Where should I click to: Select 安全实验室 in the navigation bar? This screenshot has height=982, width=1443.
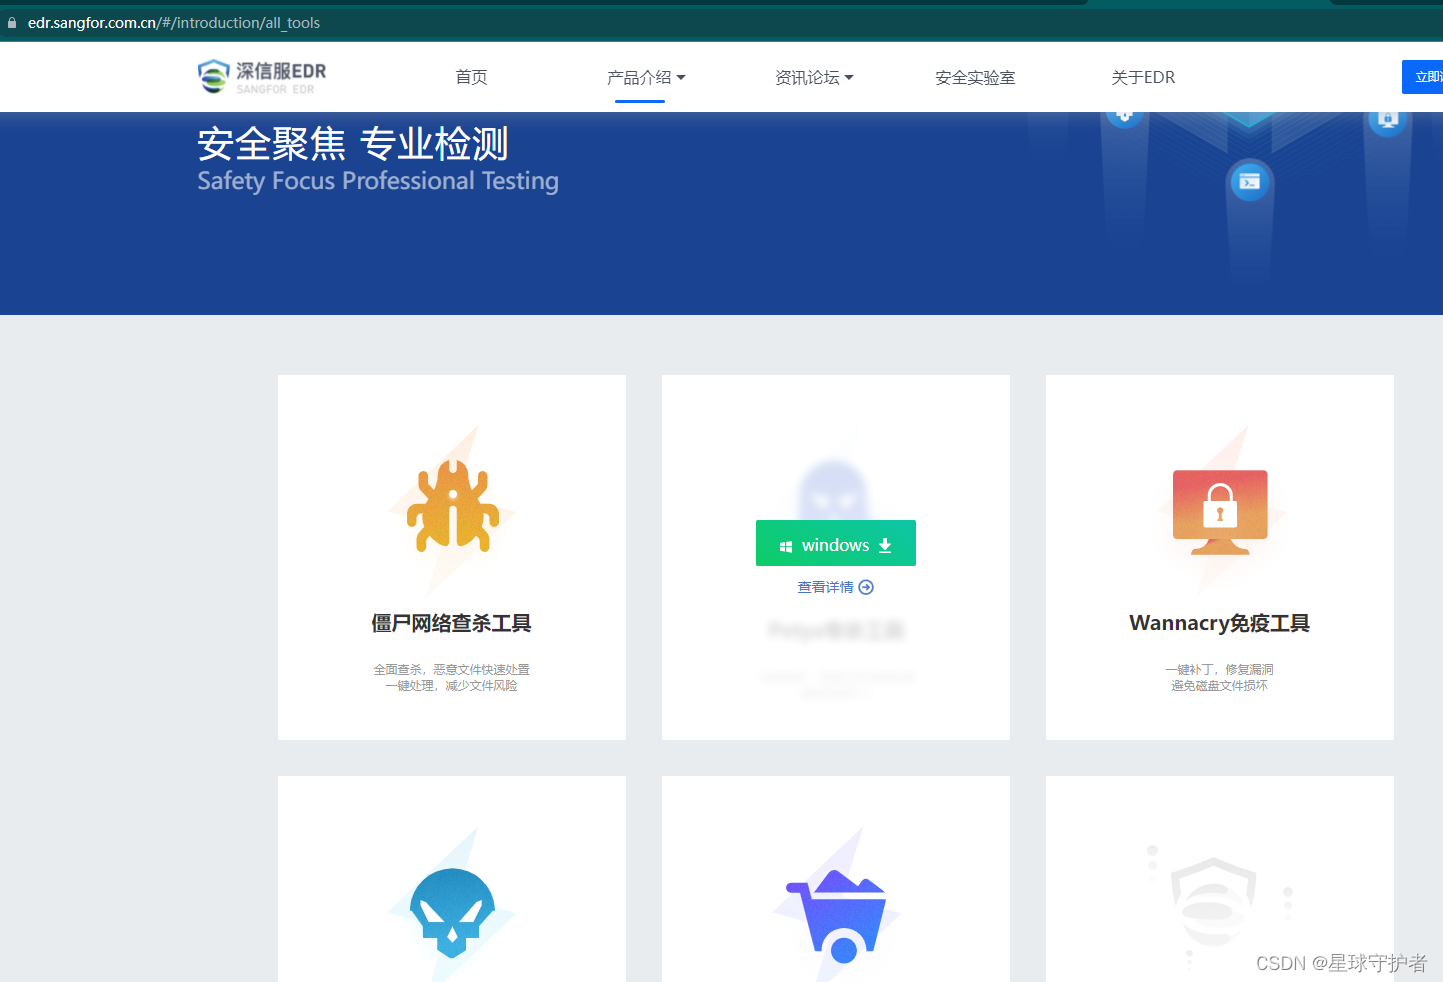(975, 77)
